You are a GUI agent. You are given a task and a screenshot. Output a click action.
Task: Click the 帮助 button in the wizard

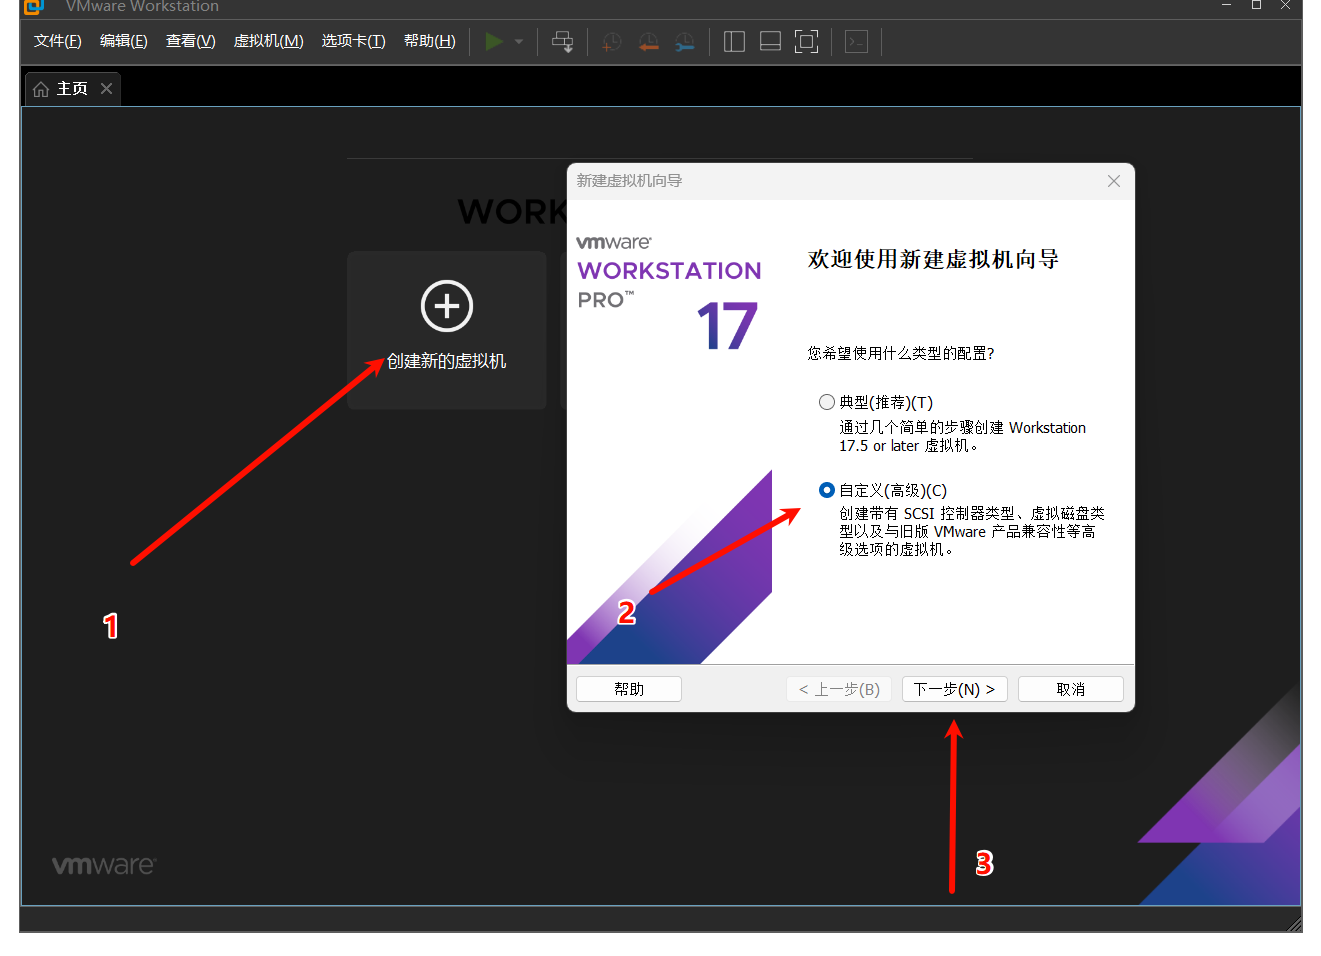tap(629, 689)
